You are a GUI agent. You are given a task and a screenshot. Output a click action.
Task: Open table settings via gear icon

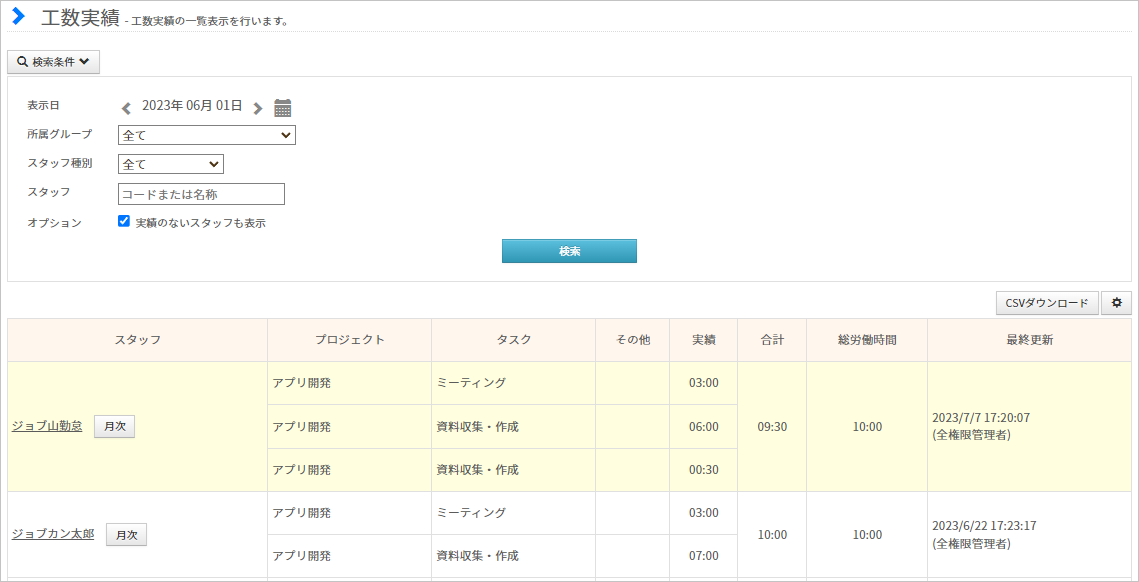click(x=1116, y=303)
